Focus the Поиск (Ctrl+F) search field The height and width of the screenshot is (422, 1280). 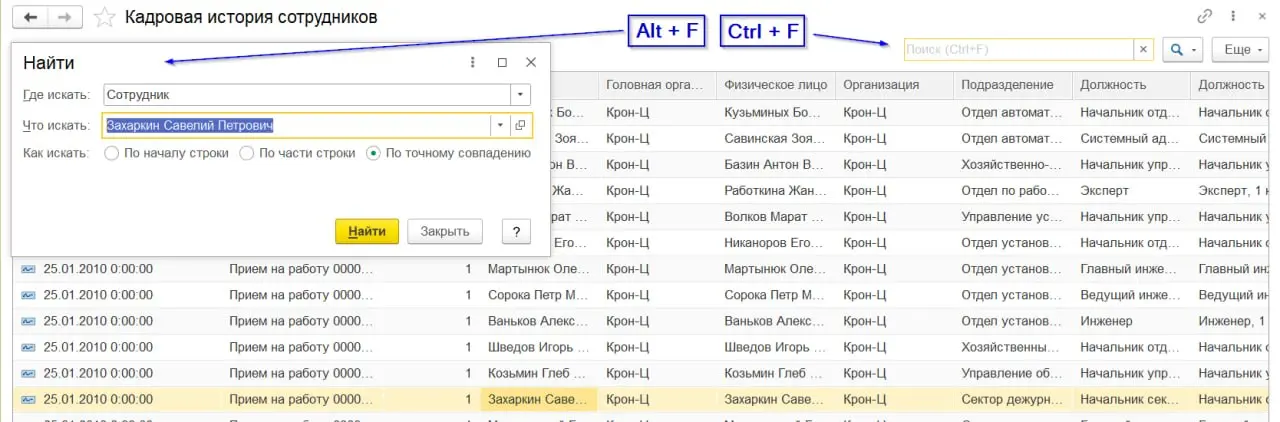coord(1018,49)
